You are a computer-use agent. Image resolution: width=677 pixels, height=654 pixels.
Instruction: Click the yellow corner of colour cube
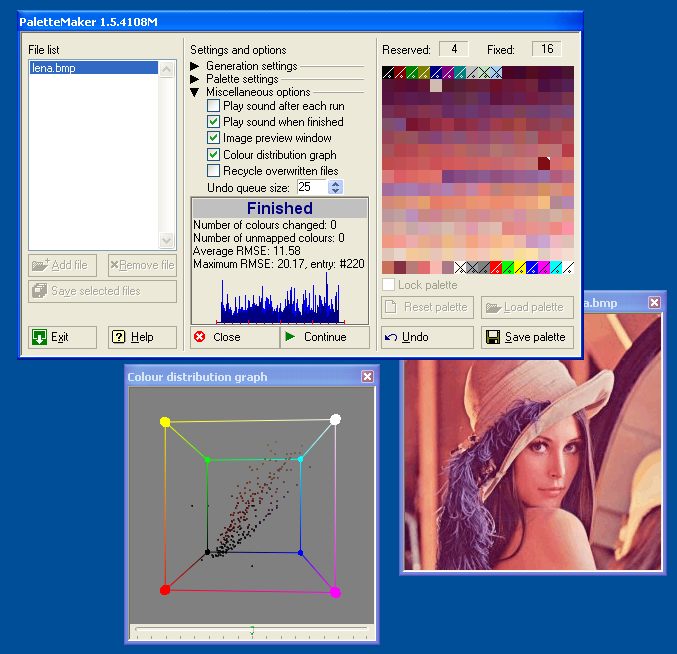(x=165, y=422)
